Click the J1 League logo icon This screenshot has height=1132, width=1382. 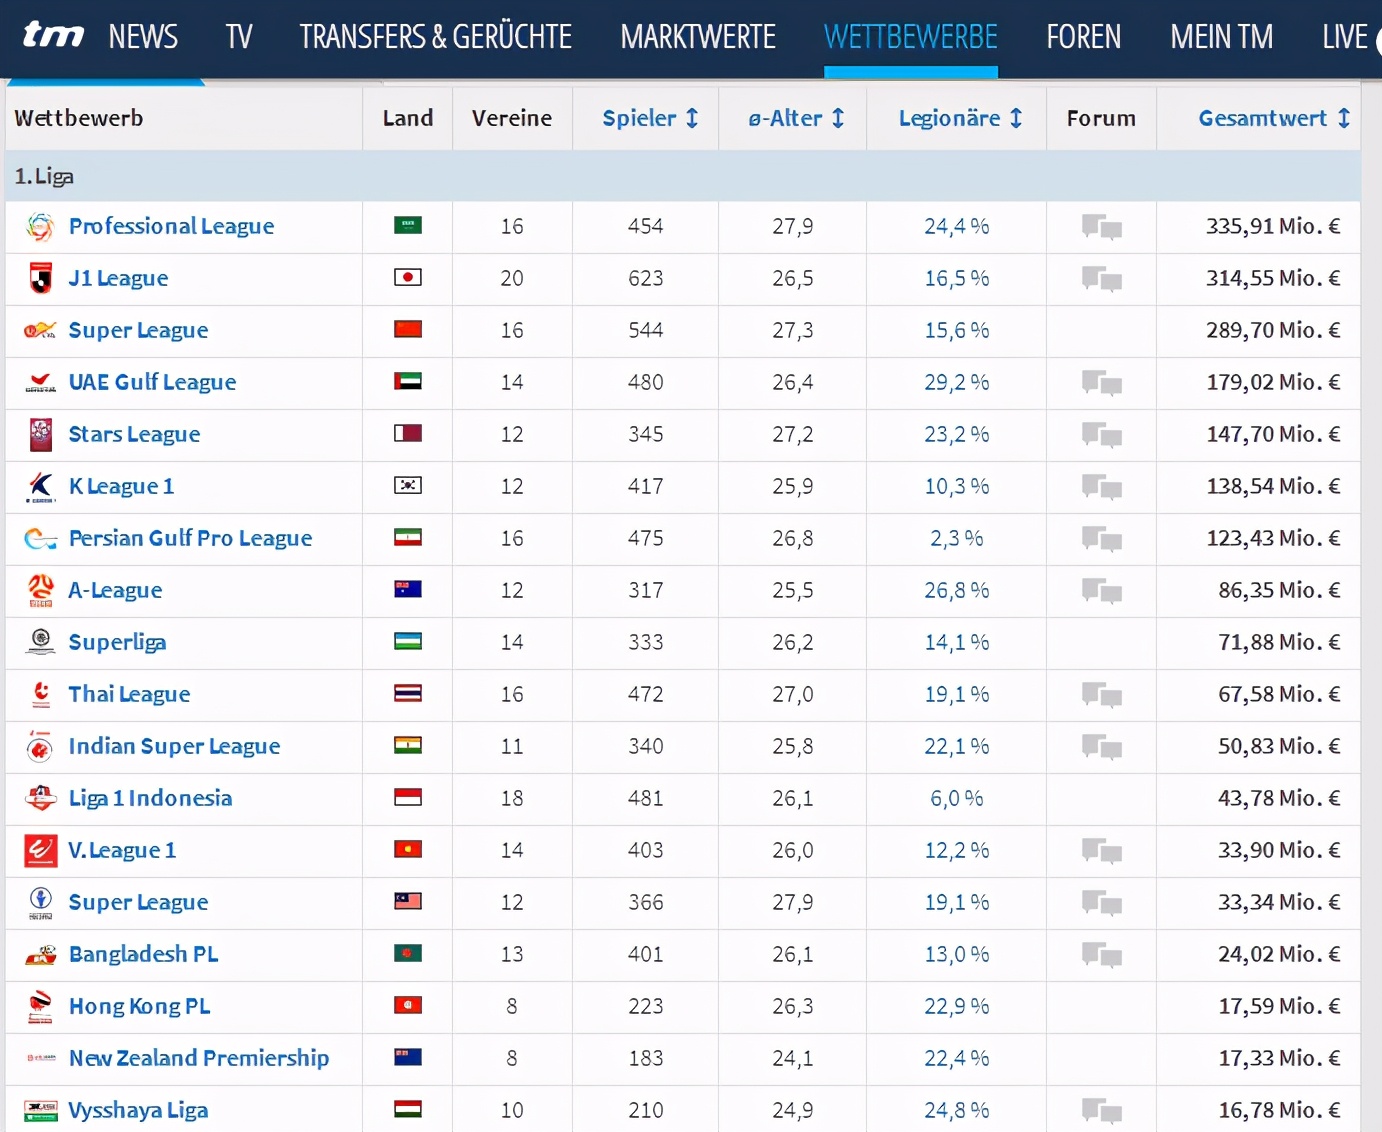40,278
